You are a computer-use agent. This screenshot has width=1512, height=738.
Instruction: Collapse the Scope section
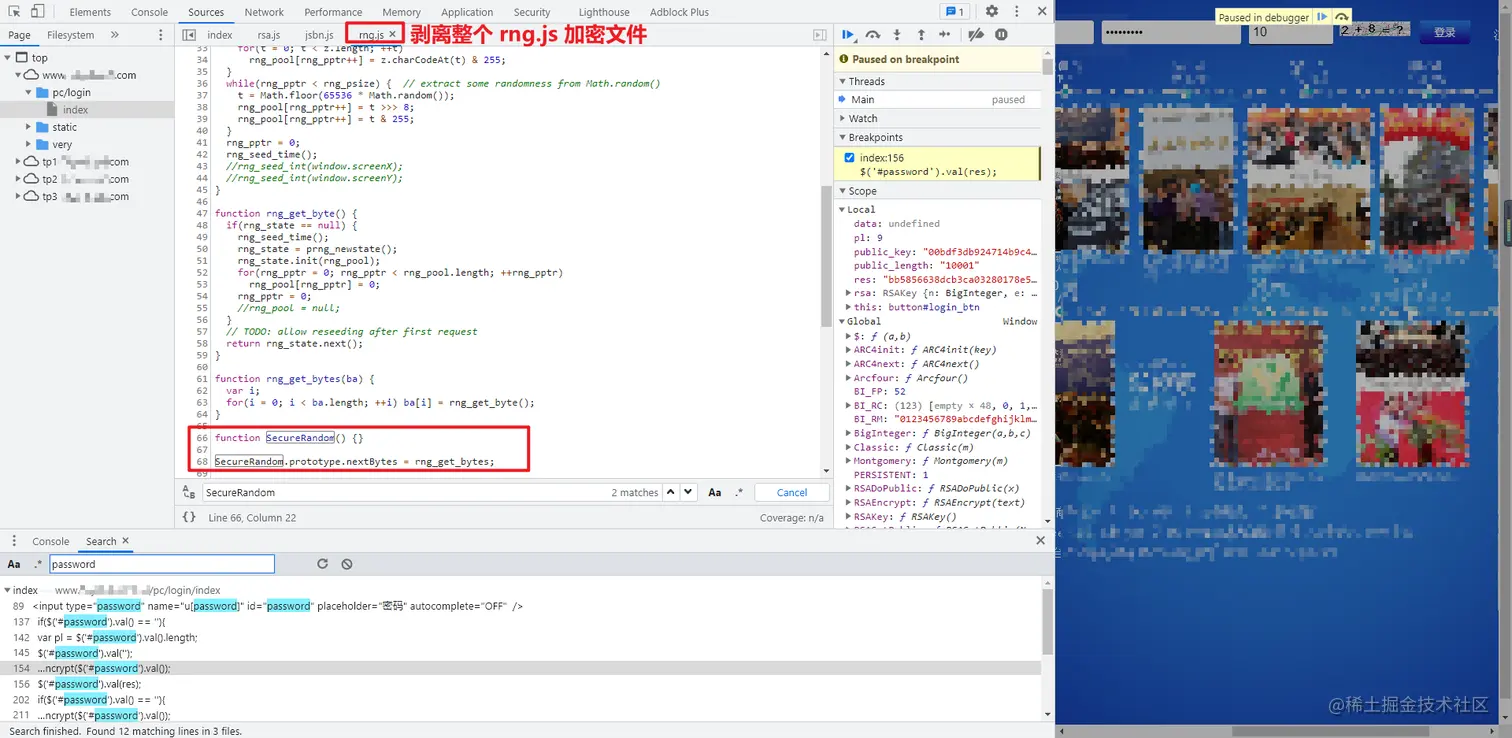pyautogui.click(x=938, y=191)
